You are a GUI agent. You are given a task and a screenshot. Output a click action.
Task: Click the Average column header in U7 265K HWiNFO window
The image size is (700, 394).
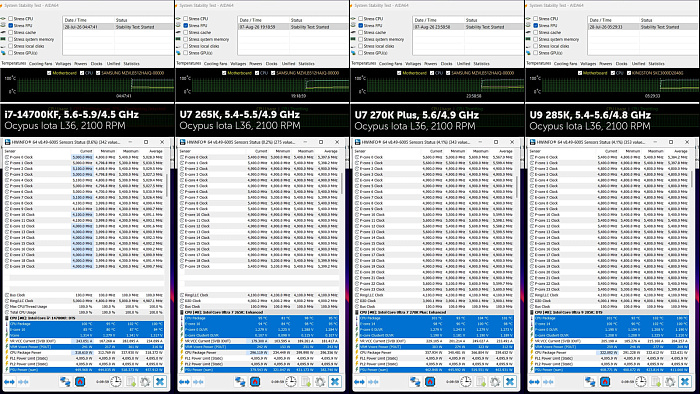point(330,151)
